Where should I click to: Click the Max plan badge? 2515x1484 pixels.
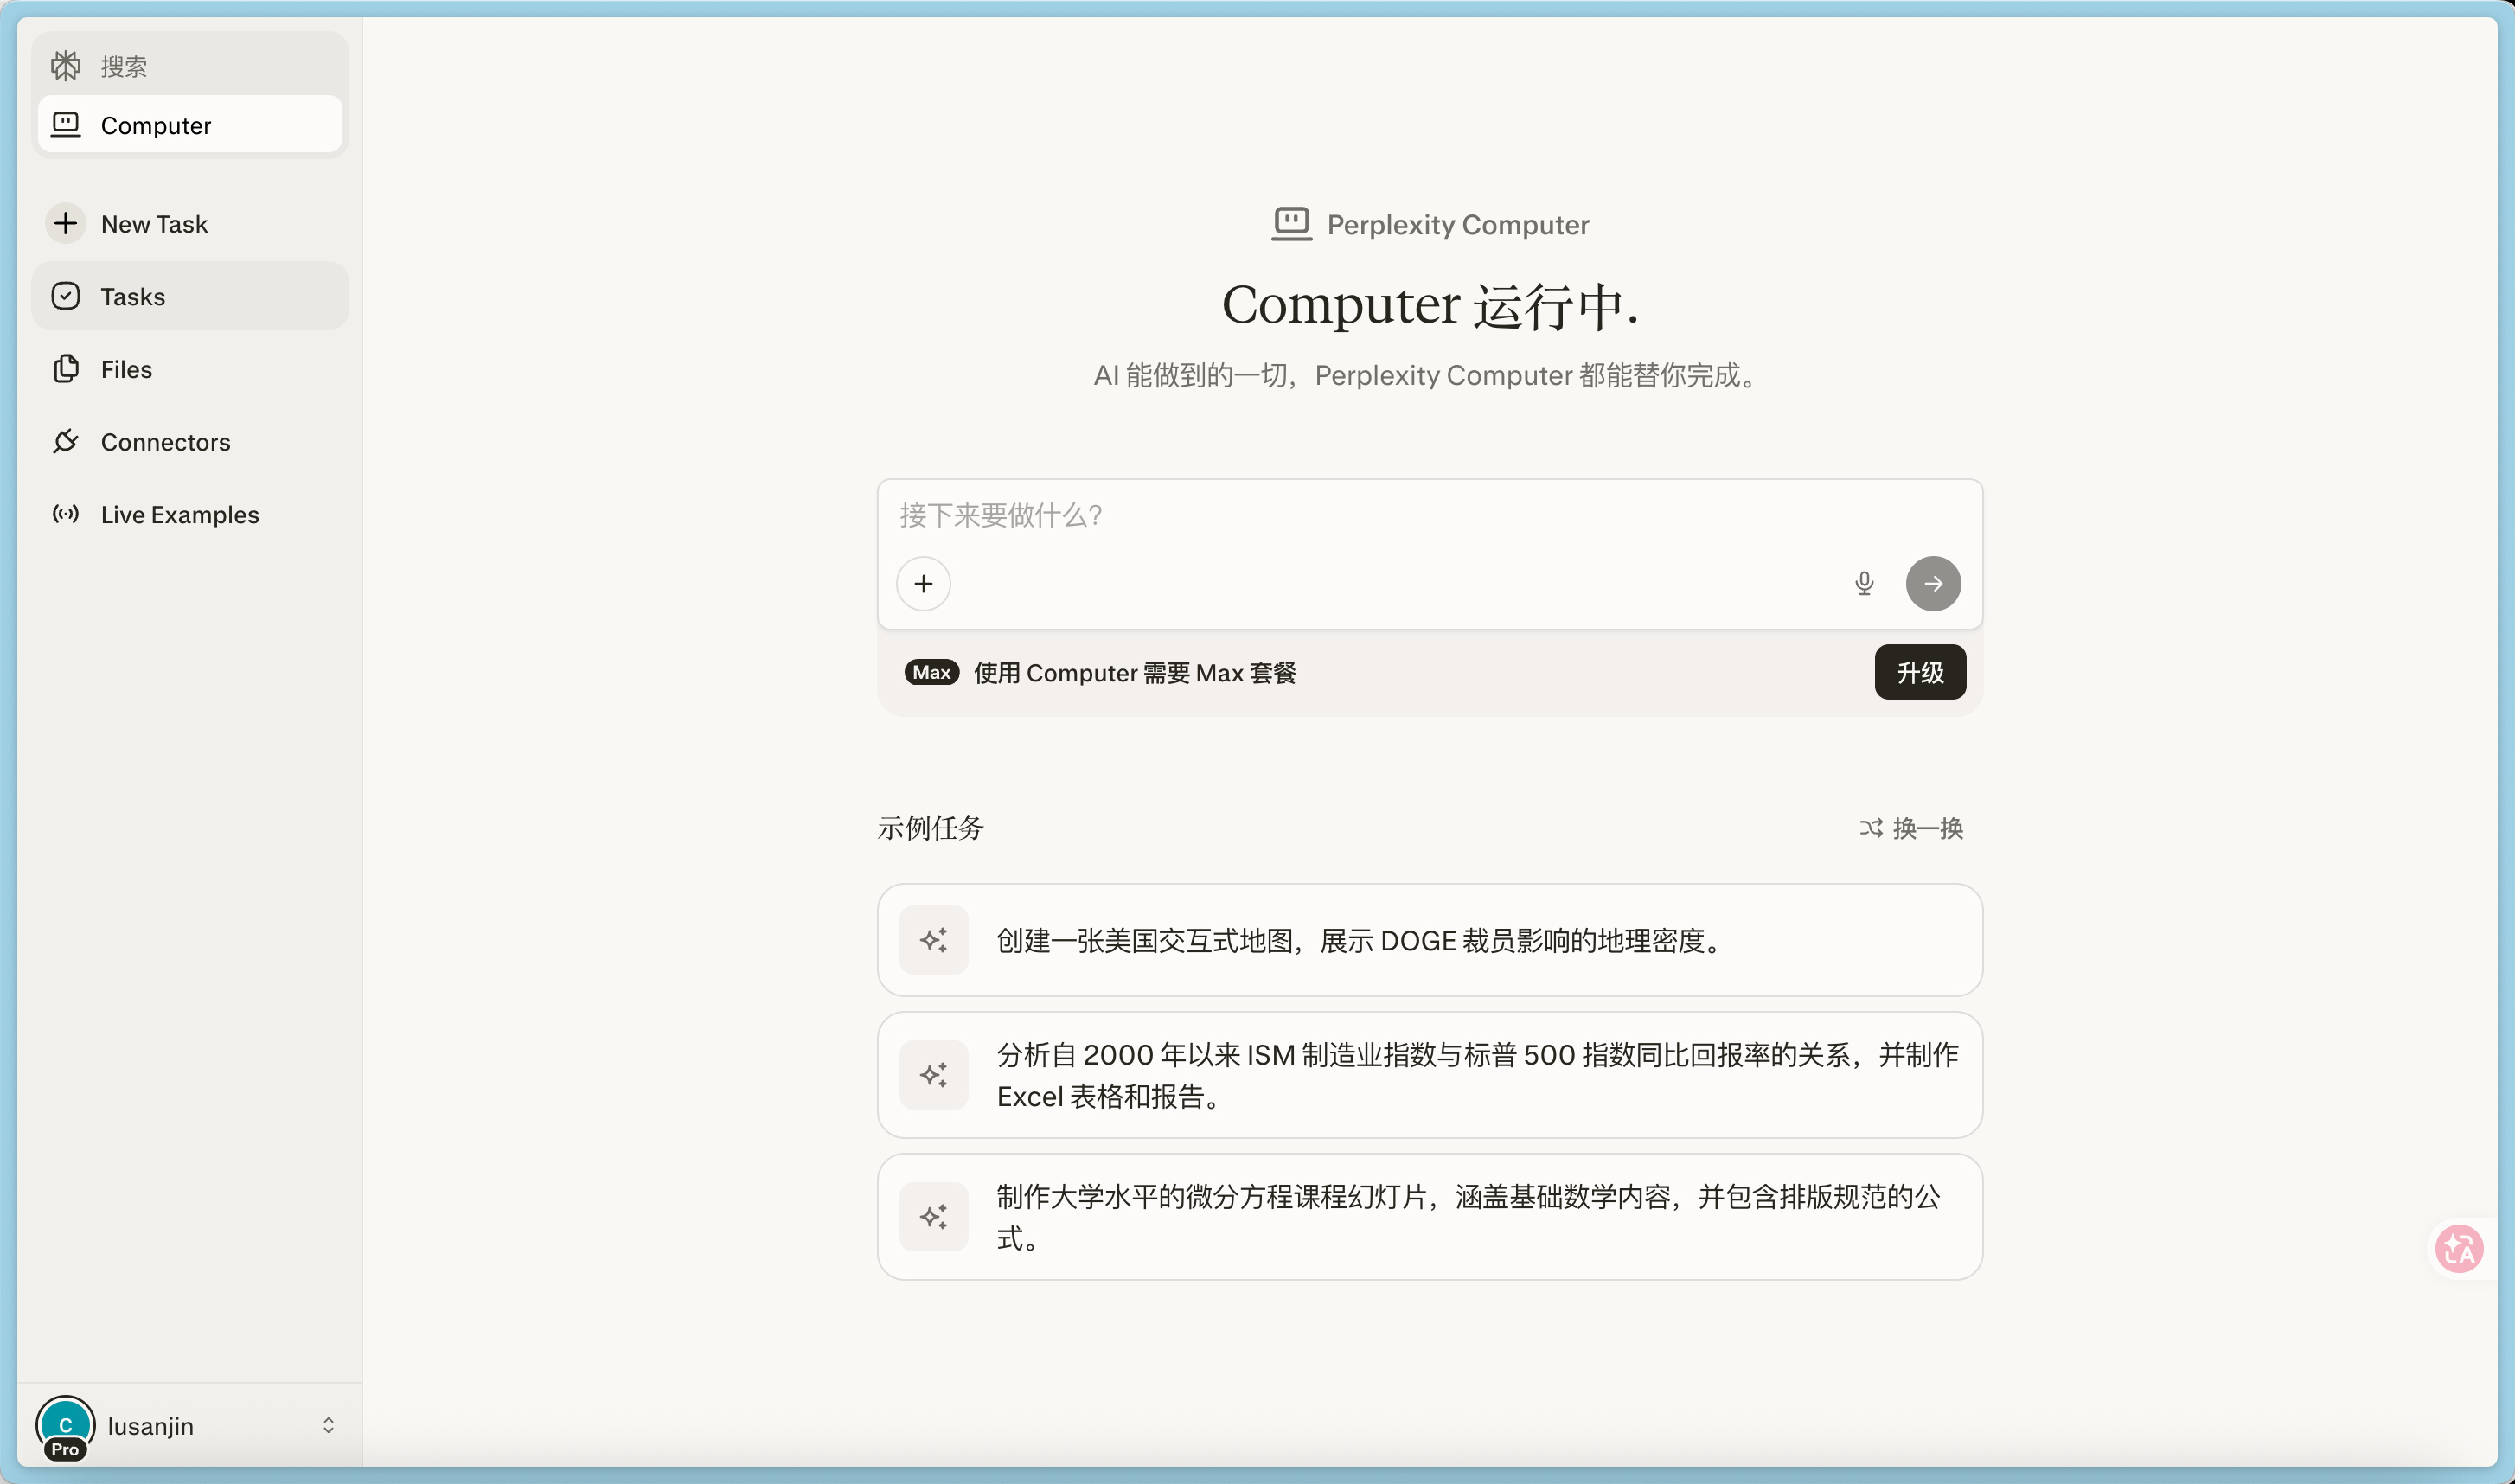point(930,672)
